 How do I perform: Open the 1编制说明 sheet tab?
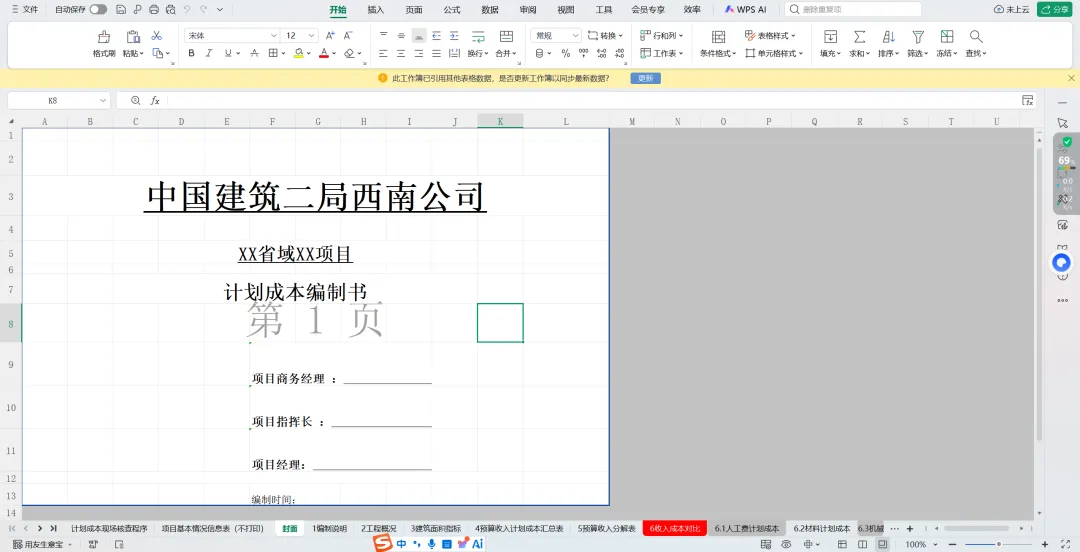tap(329, 529)
